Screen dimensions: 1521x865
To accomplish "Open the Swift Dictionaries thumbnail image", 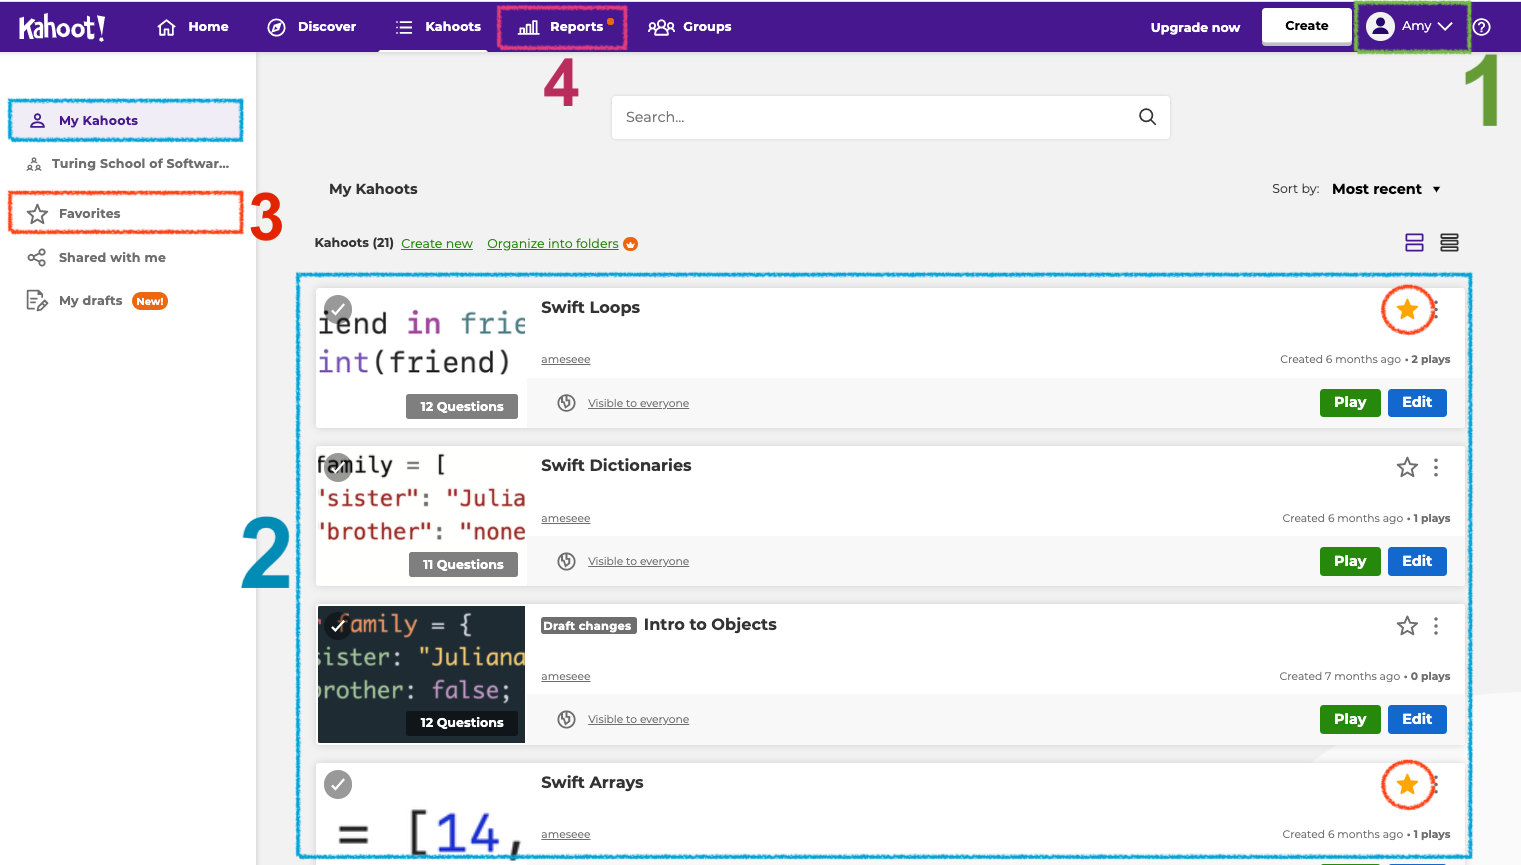I will click(x=421, y=516).
